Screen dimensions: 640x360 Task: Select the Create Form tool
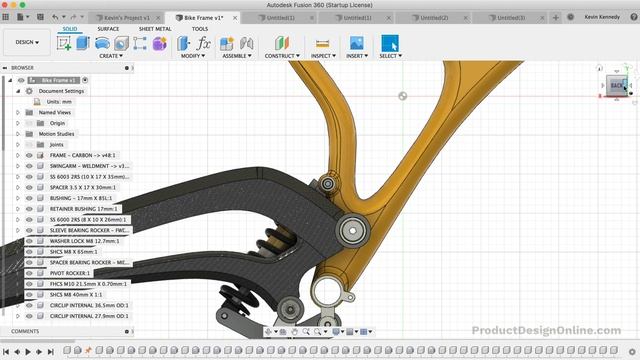point(160,43)
